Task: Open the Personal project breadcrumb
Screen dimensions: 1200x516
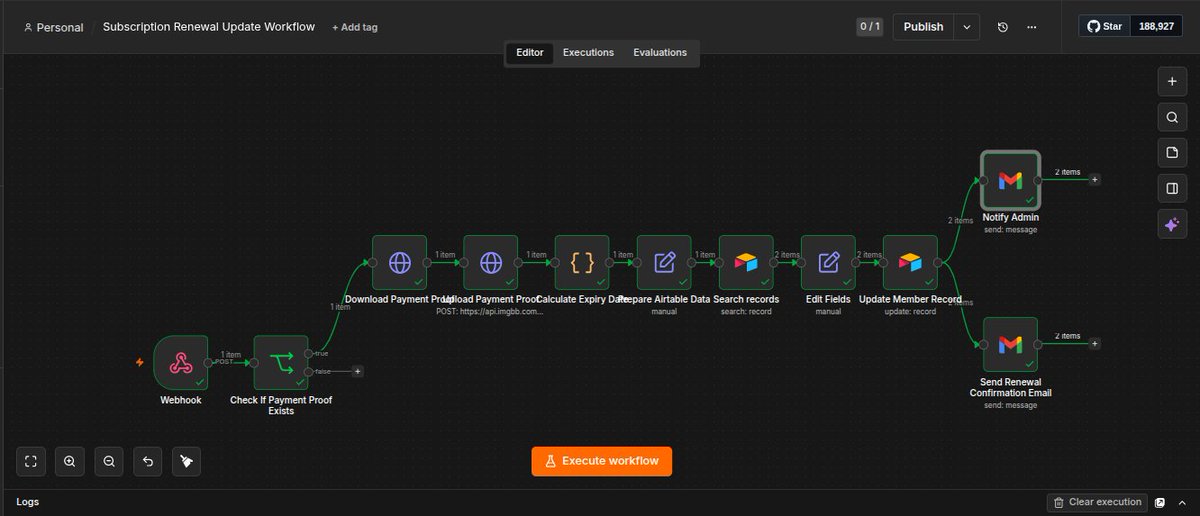Action: point(53,27)
